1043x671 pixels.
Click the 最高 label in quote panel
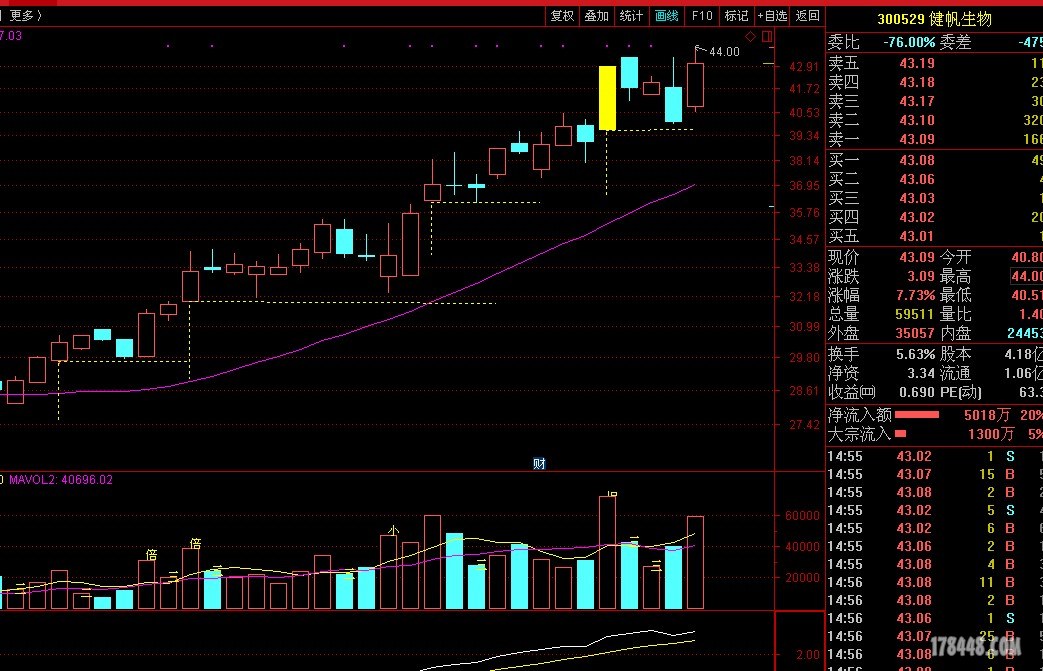(x=955, y=276)
